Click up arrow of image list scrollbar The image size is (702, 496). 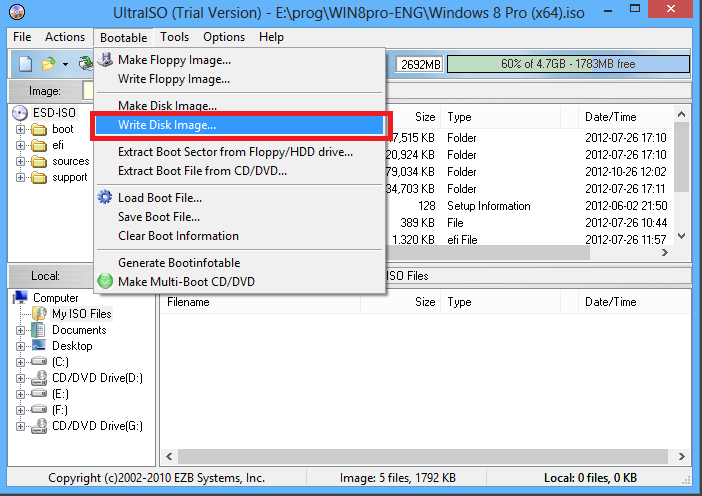click(681, 115)
